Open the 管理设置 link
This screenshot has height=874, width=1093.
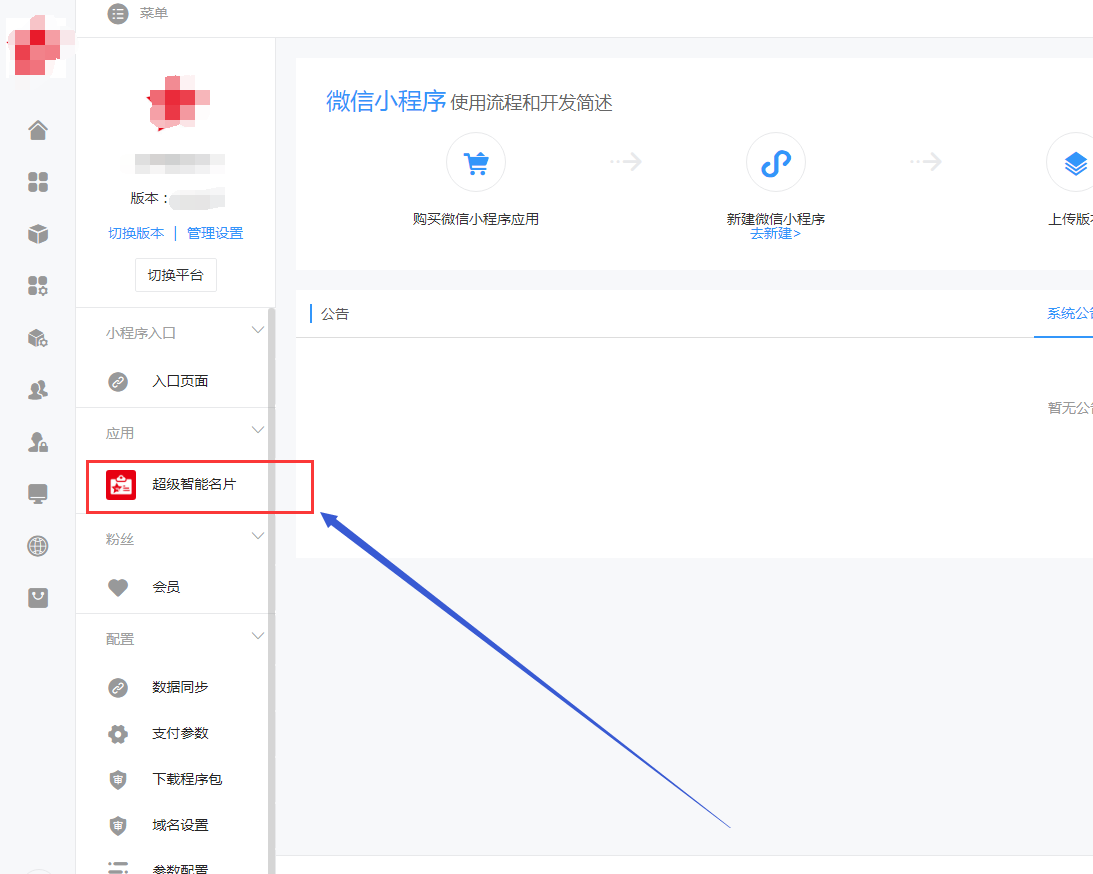click(x=215, y=233)
